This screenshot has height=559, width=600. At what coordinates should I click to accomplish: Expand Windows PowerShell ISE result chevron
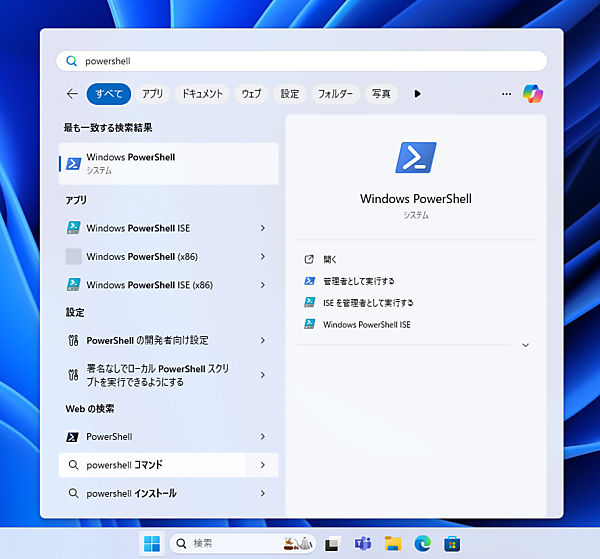coord(262,228)
